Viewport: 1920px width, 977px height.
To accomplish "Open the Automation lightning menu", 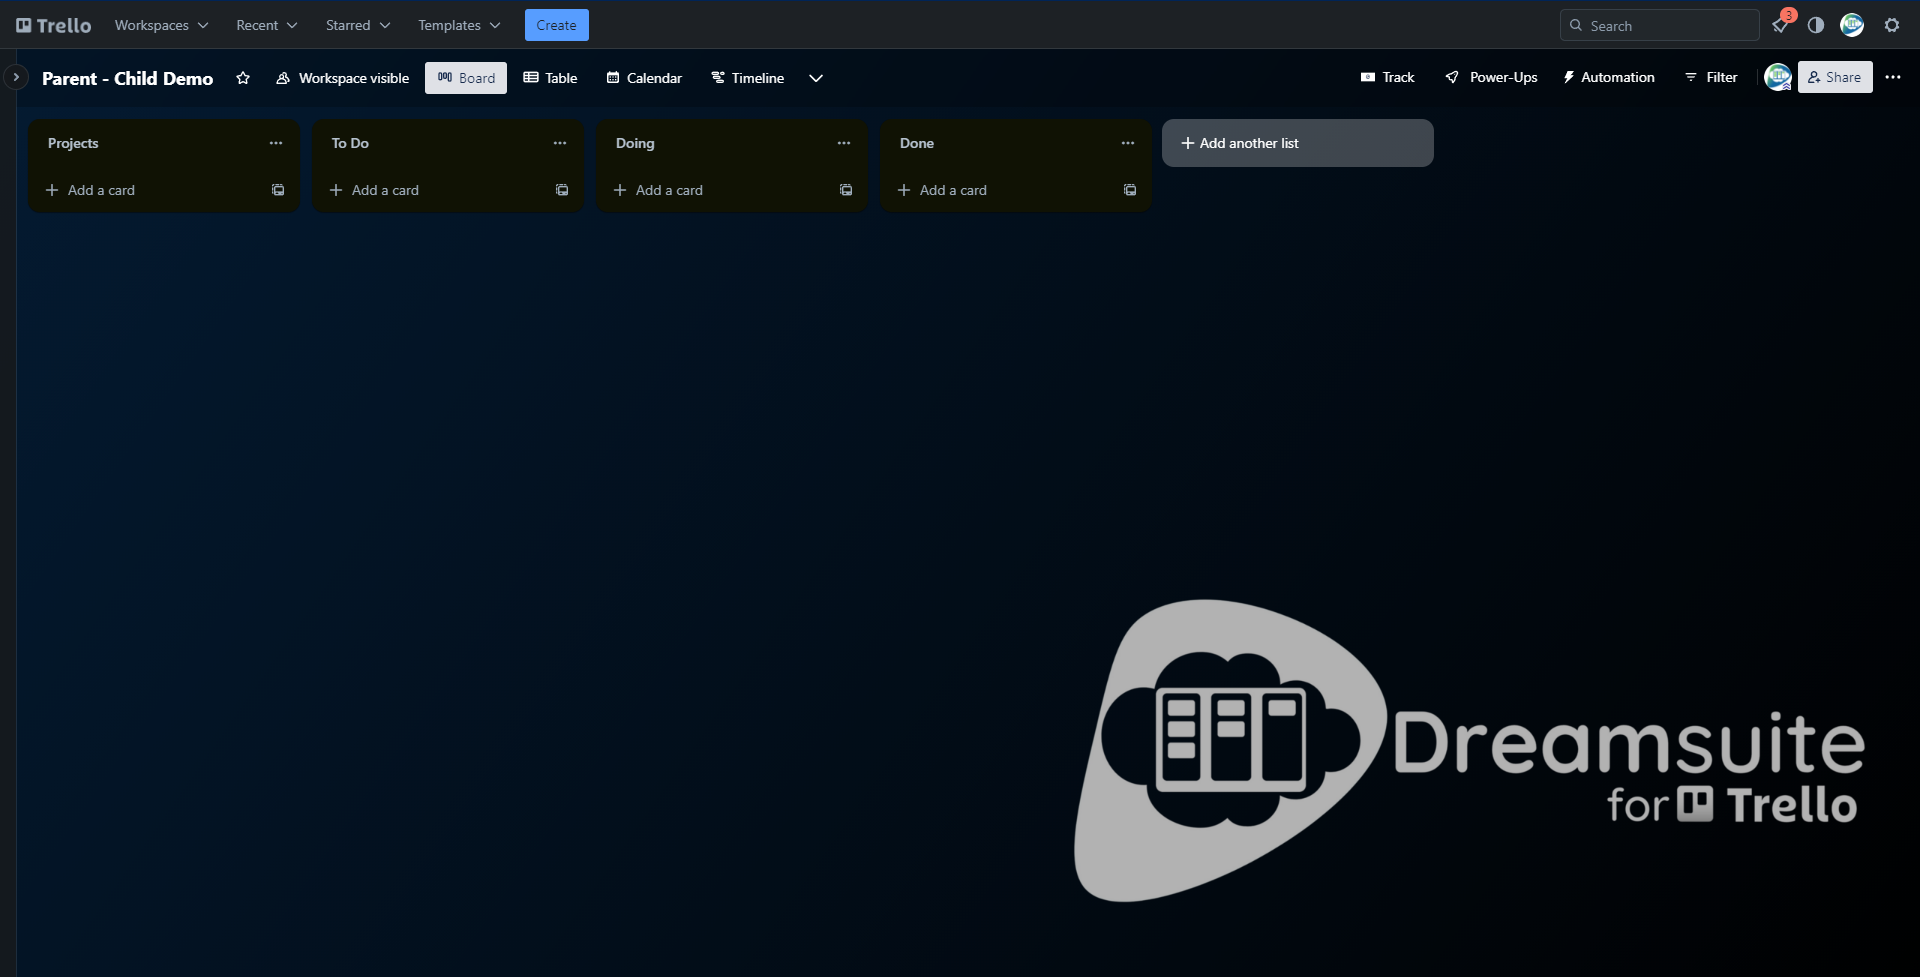I will click(1608, 77).
